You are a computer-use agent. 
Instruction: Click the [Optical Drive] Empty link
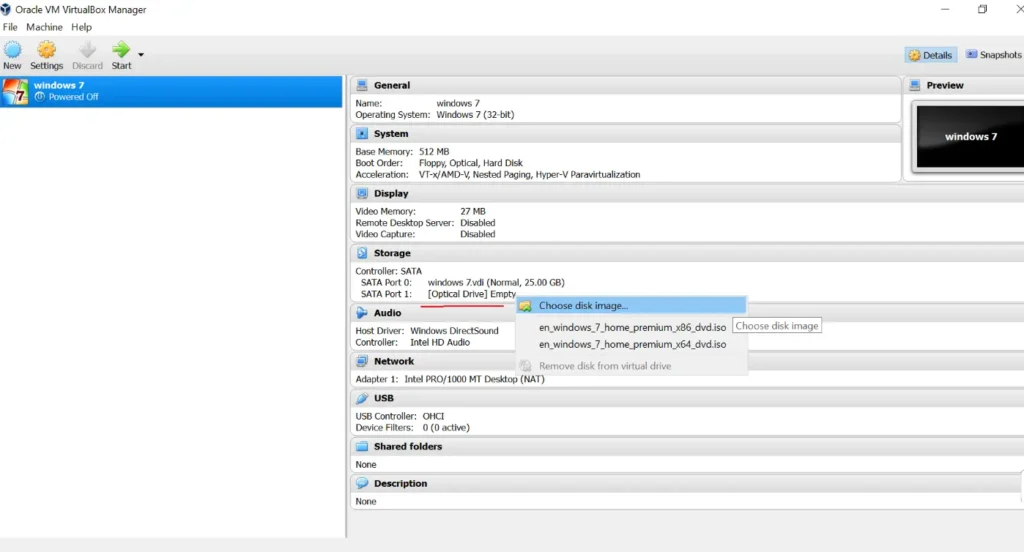(472, 294)
